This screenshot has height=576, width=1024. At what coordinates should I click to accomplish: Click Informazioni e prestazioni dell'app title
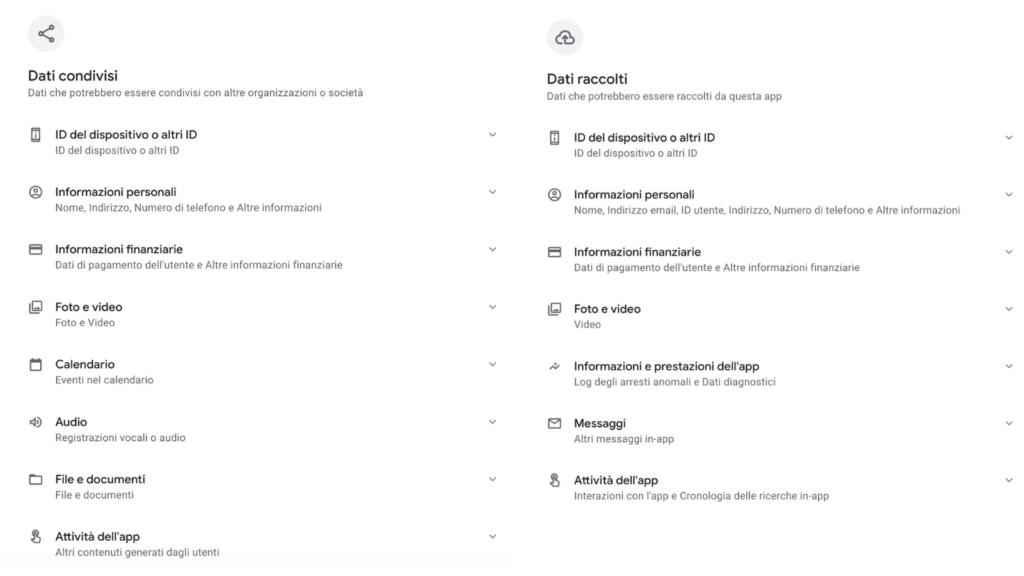point(666,366)
